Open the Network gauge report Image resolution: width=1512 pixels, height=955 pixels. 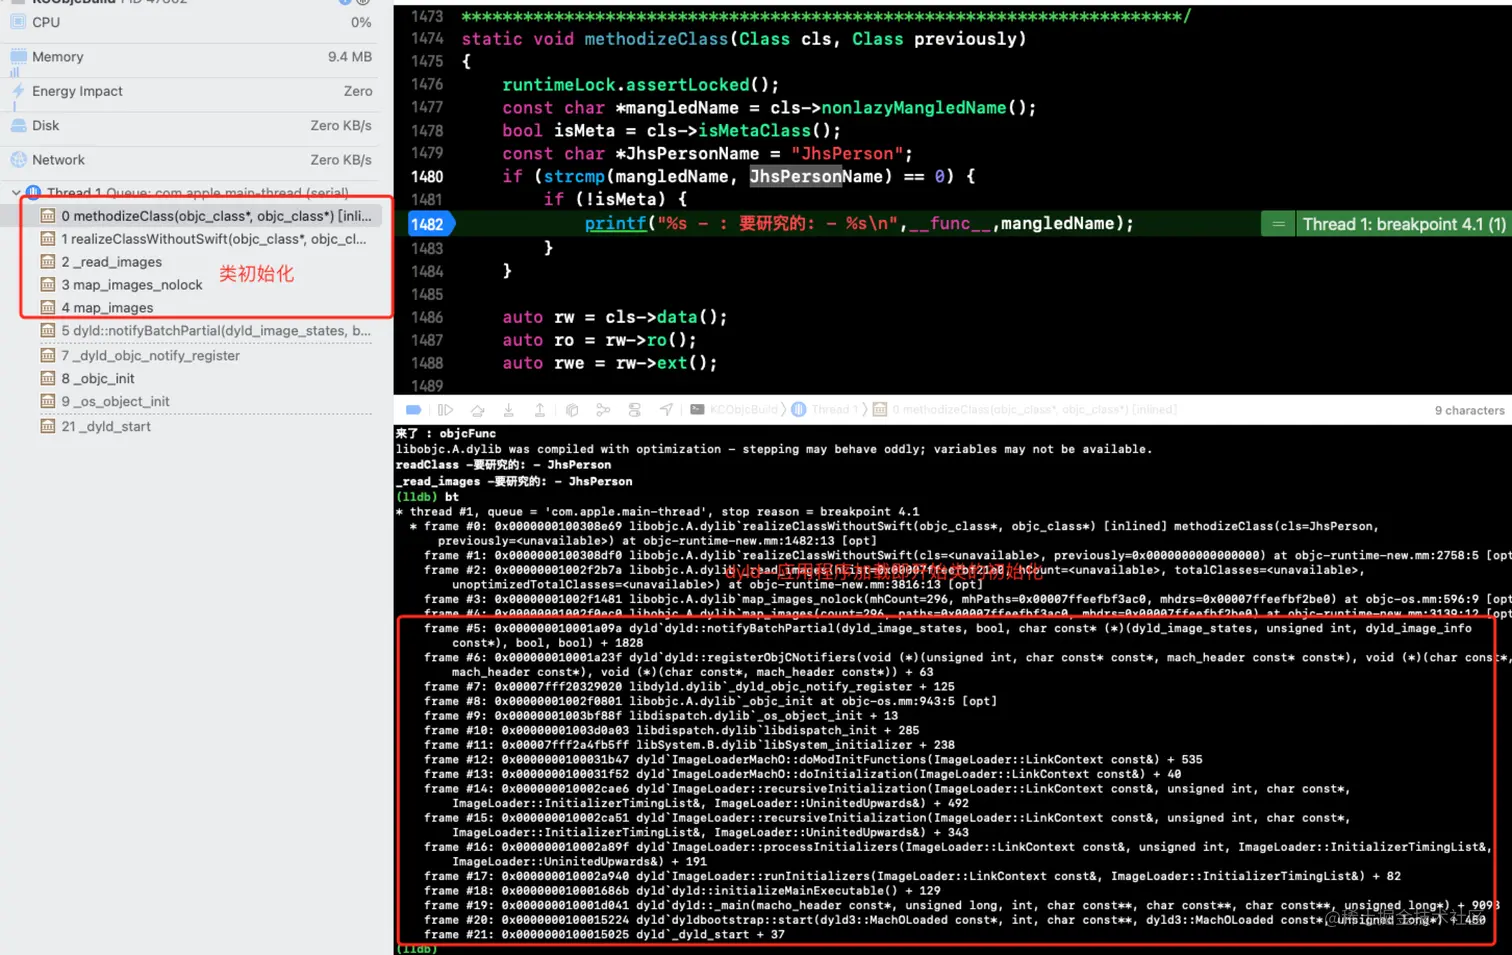[190, 160]
